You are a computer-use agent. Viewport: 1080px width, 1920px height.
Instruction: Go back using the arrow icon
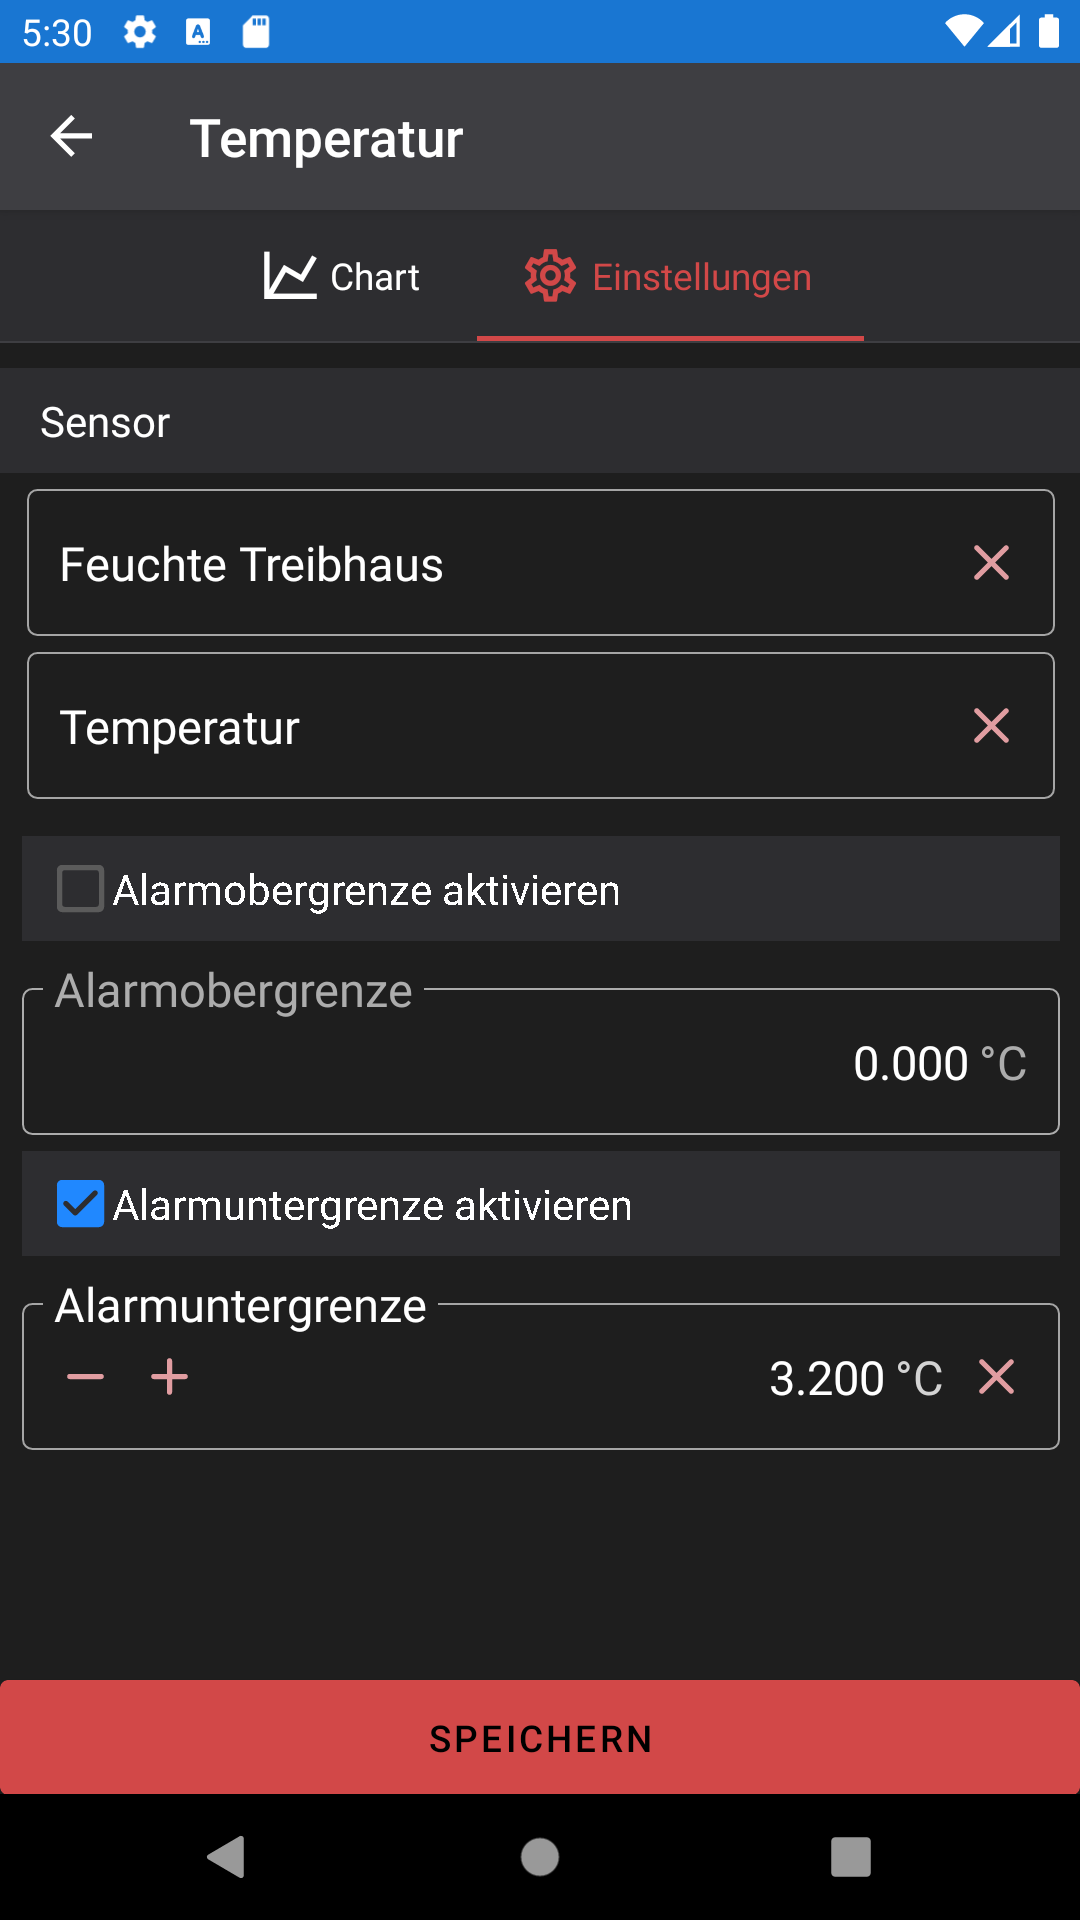click(x=71, y=137)
